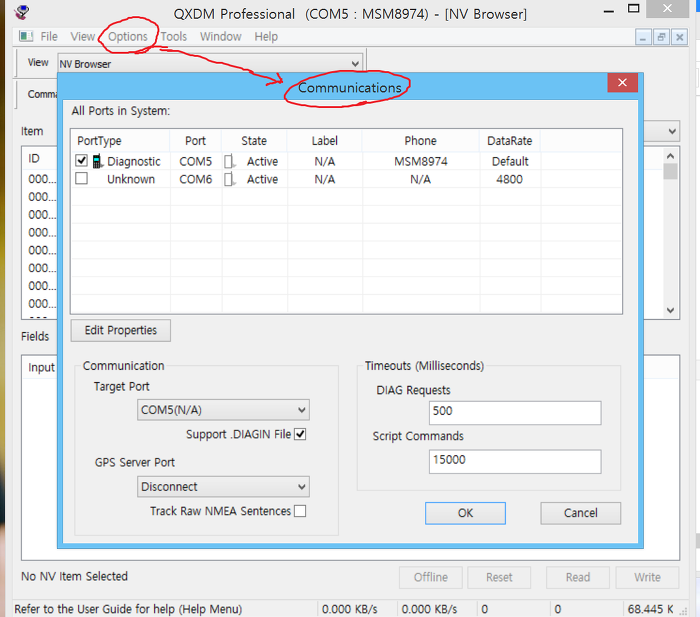The width and height of the screenshot is (700, 617).
Task: Open the View menu
Action: tap(83, 37)
